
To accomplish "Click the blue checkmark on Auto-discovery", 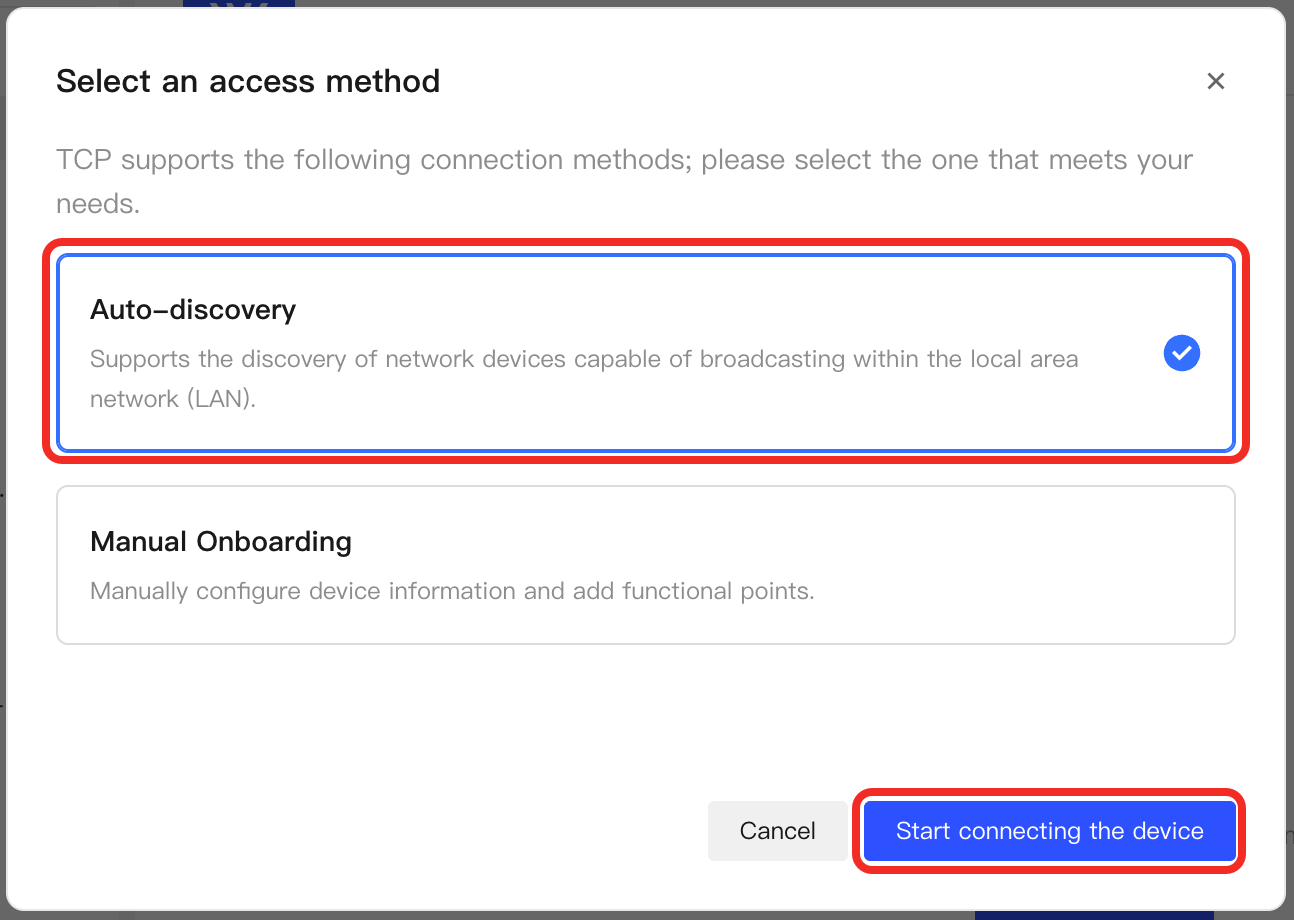I will pos(1182,353).
